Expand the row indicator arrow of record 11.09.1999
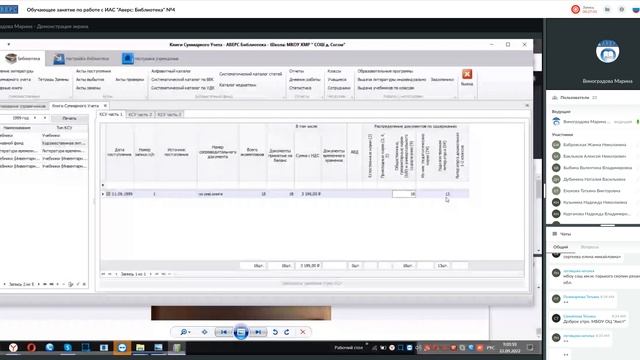640x360 pixels. [x=103, y=194]
